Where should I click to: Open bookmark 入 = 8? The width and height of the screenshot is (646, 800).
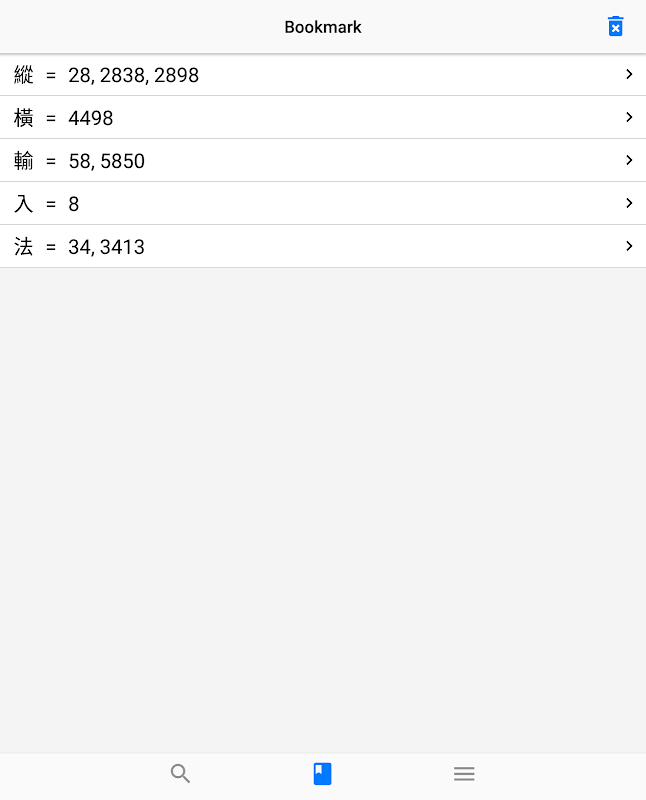(x=323, y=203)
